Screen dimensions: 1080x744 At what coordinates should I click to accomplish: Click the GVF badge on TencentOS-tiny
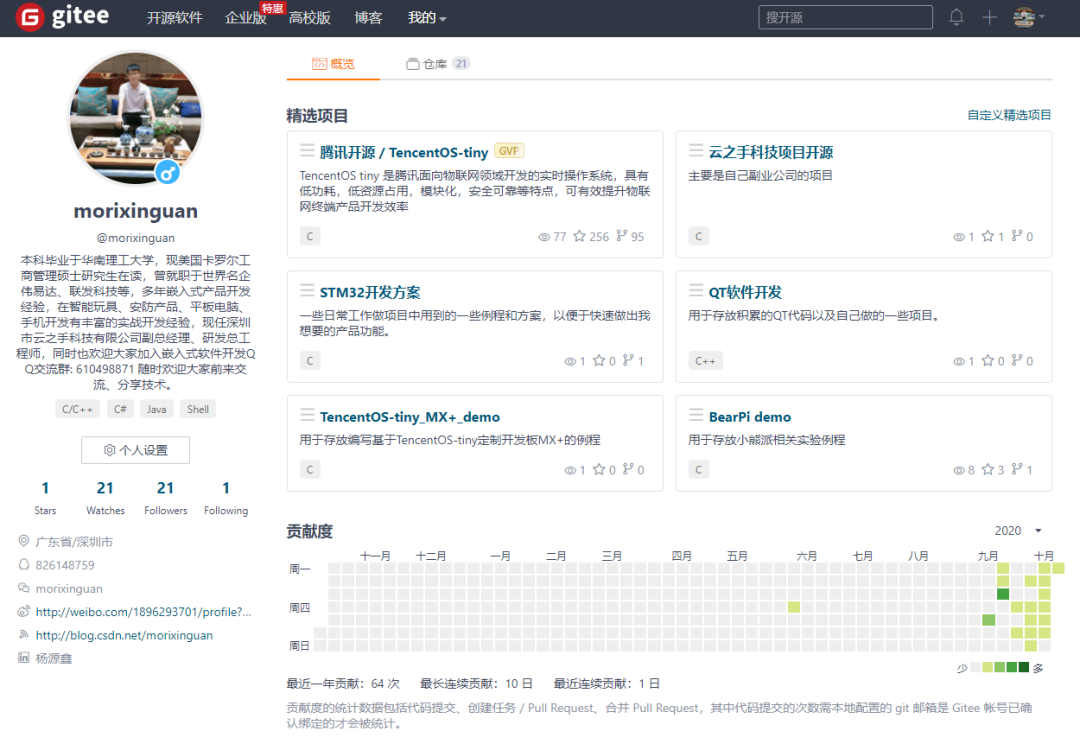coord(509,151)
